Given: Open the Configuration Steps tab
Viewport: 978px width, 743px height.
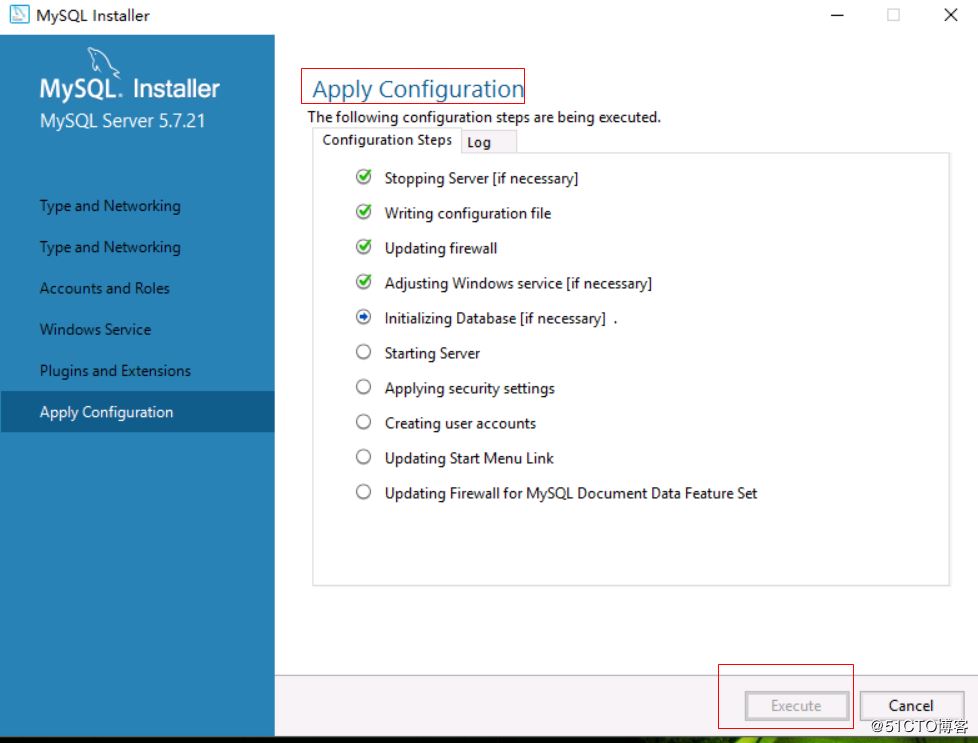Looking at the screenshot, I should tap(386, 140).
